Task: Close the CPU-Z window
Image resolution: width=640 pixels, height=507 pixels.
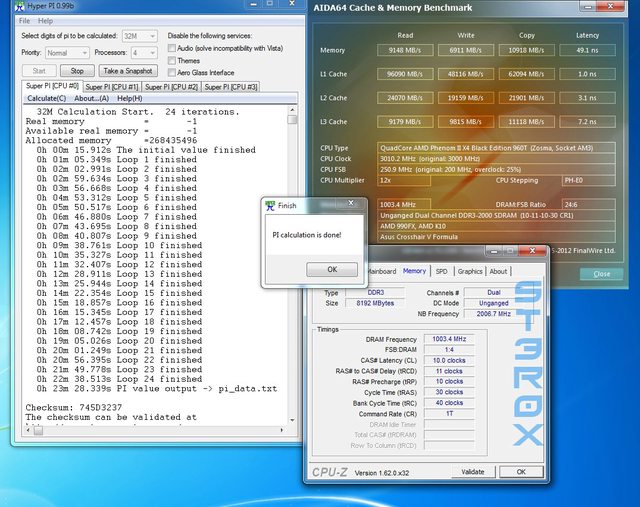Action: coord(532,251)
